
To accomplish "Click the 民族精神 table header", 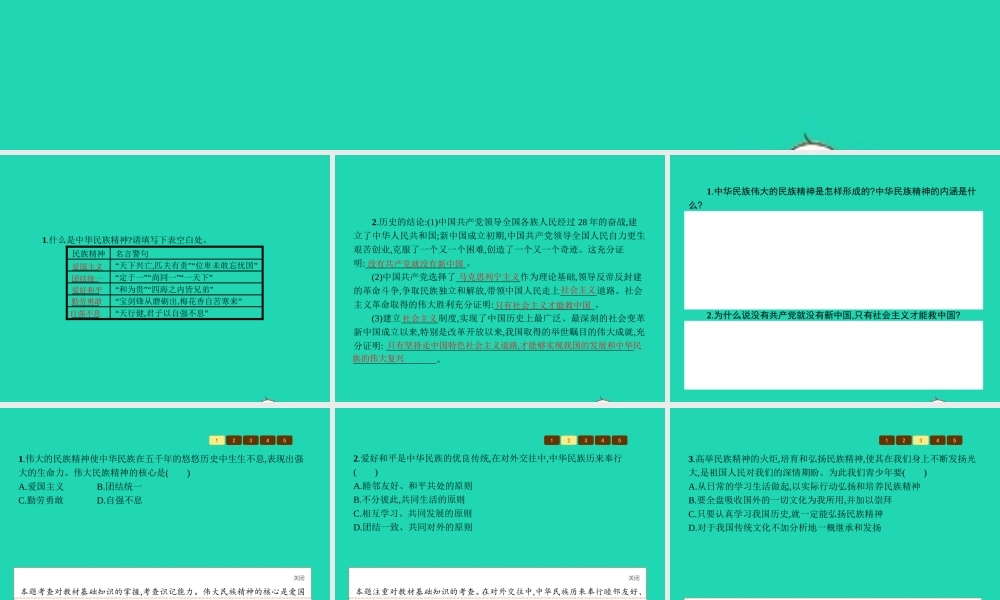I will pyautogui.click(x=88, y=254).
